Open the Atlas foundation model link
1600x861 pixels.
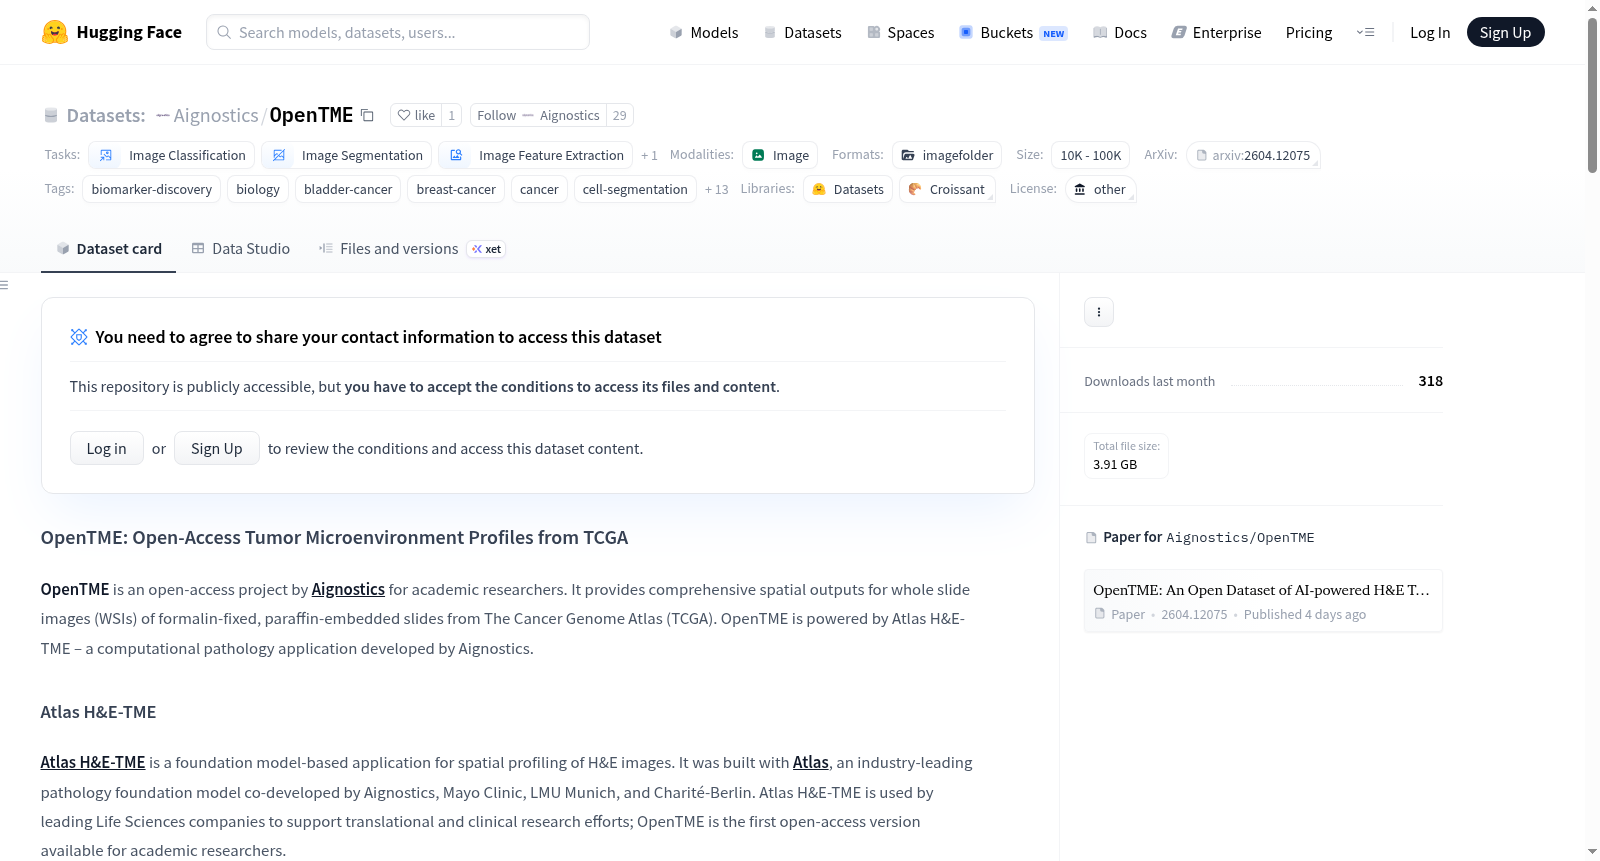(811, 762)
